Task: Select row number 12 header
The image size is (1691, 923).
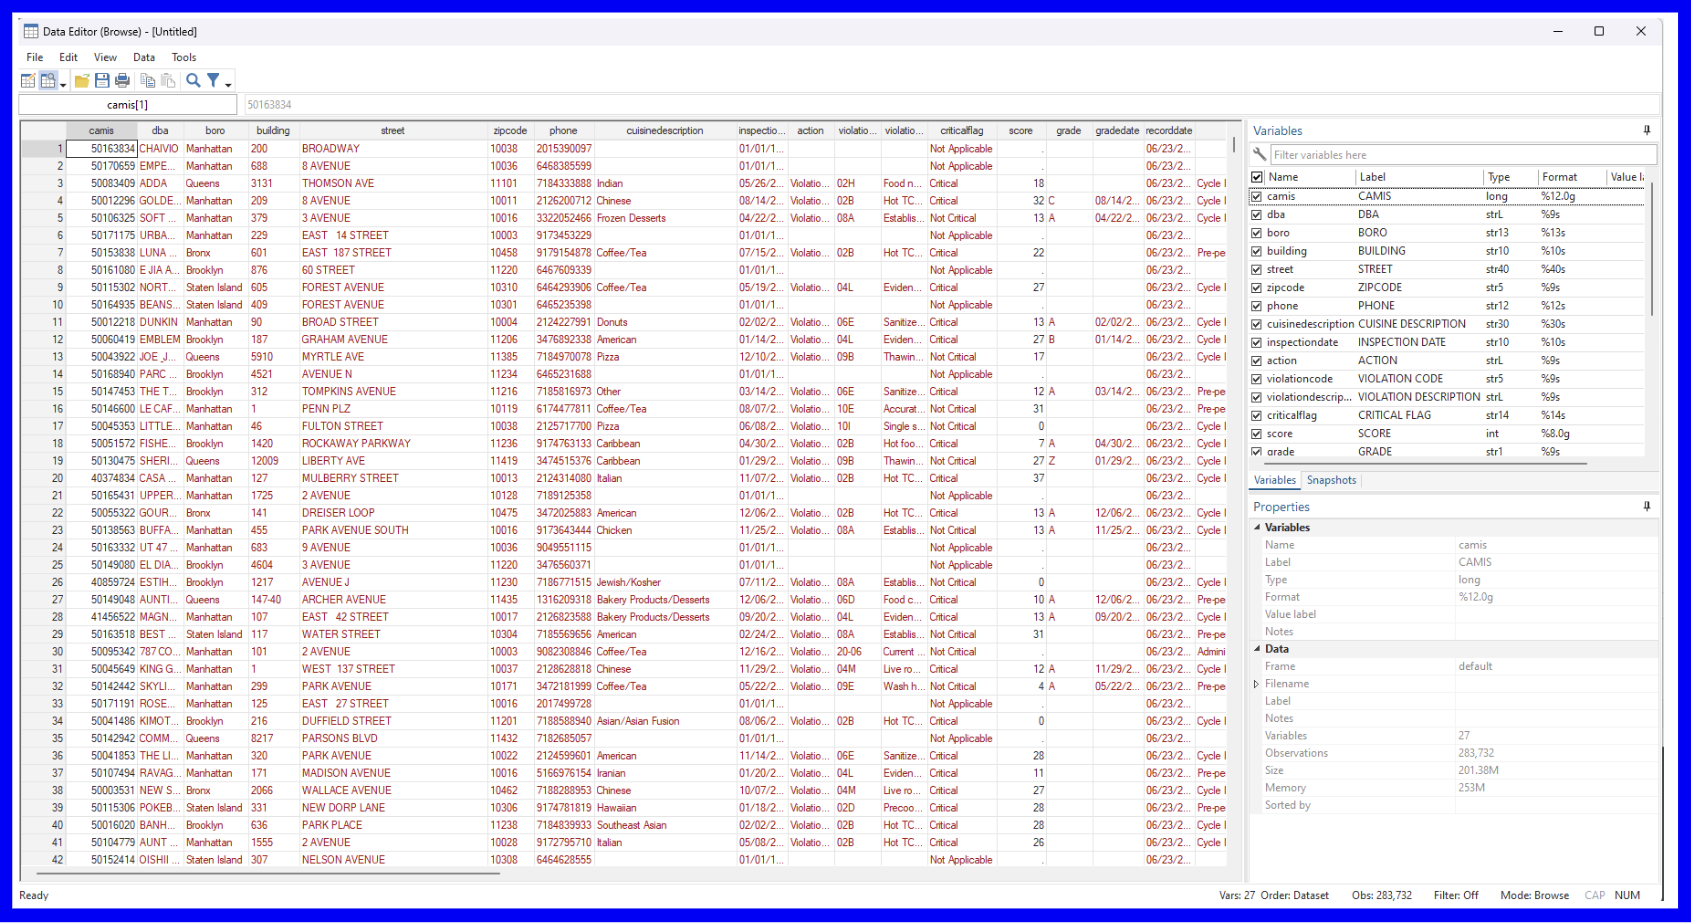Action: [x=43, y=340]
